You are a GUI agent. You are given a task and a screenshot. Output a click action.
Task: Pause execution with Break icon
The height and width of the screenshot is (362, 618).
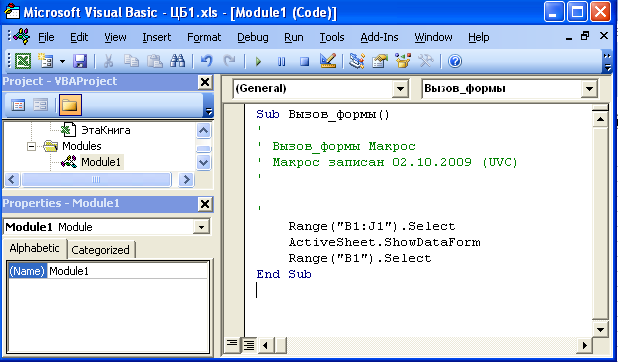pos(281,62)
